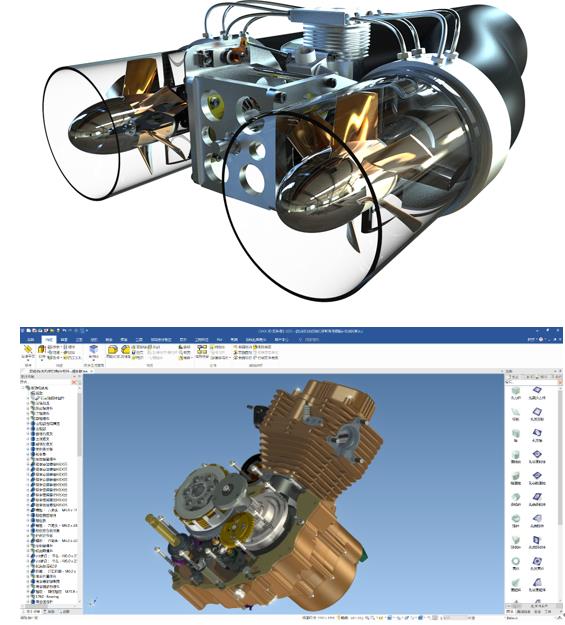
Task: Close the open document tab
Action: (x=92, y=371)
